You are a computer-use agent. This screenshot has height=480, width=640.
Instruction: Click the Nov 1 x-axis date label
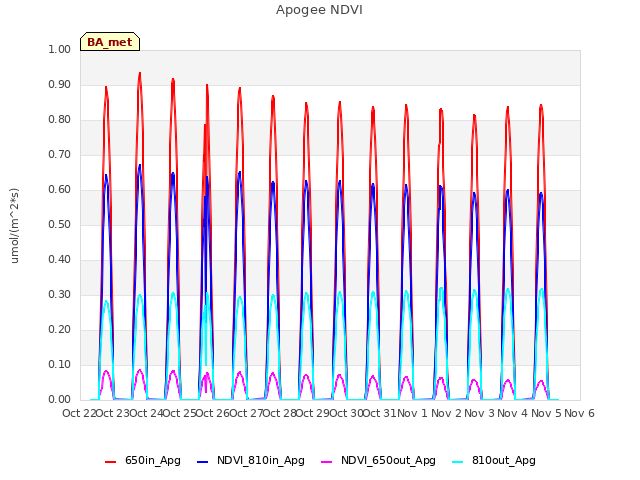point(413,413)
